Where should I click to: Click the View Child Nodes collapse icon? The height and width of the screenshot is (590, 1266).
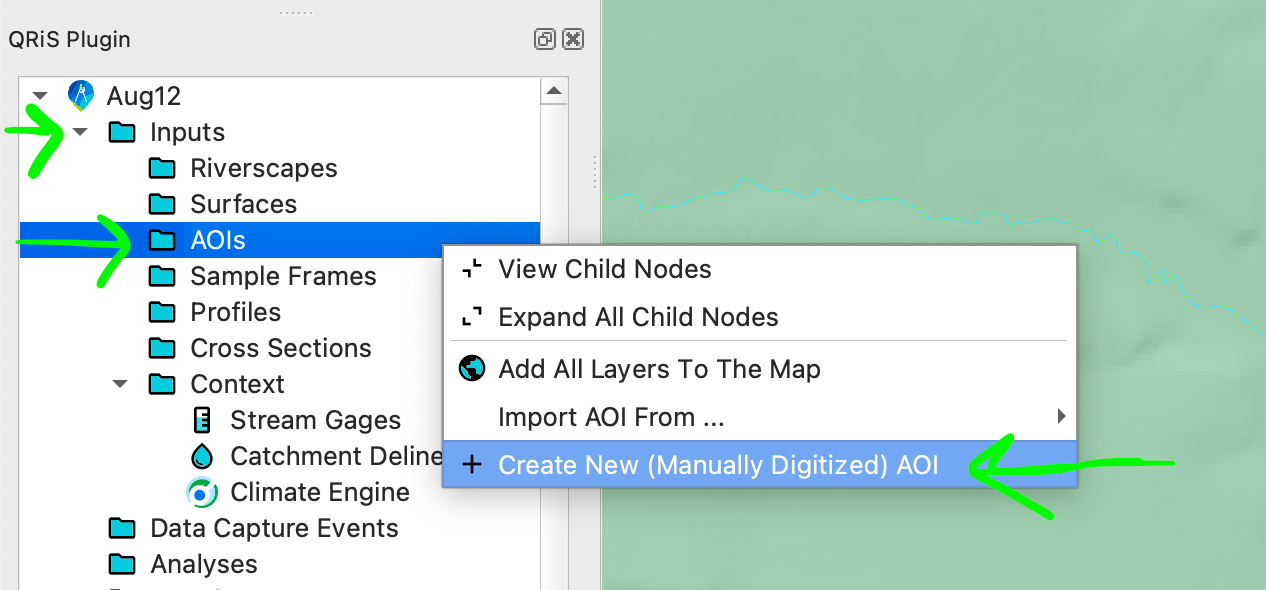[471, 269]
